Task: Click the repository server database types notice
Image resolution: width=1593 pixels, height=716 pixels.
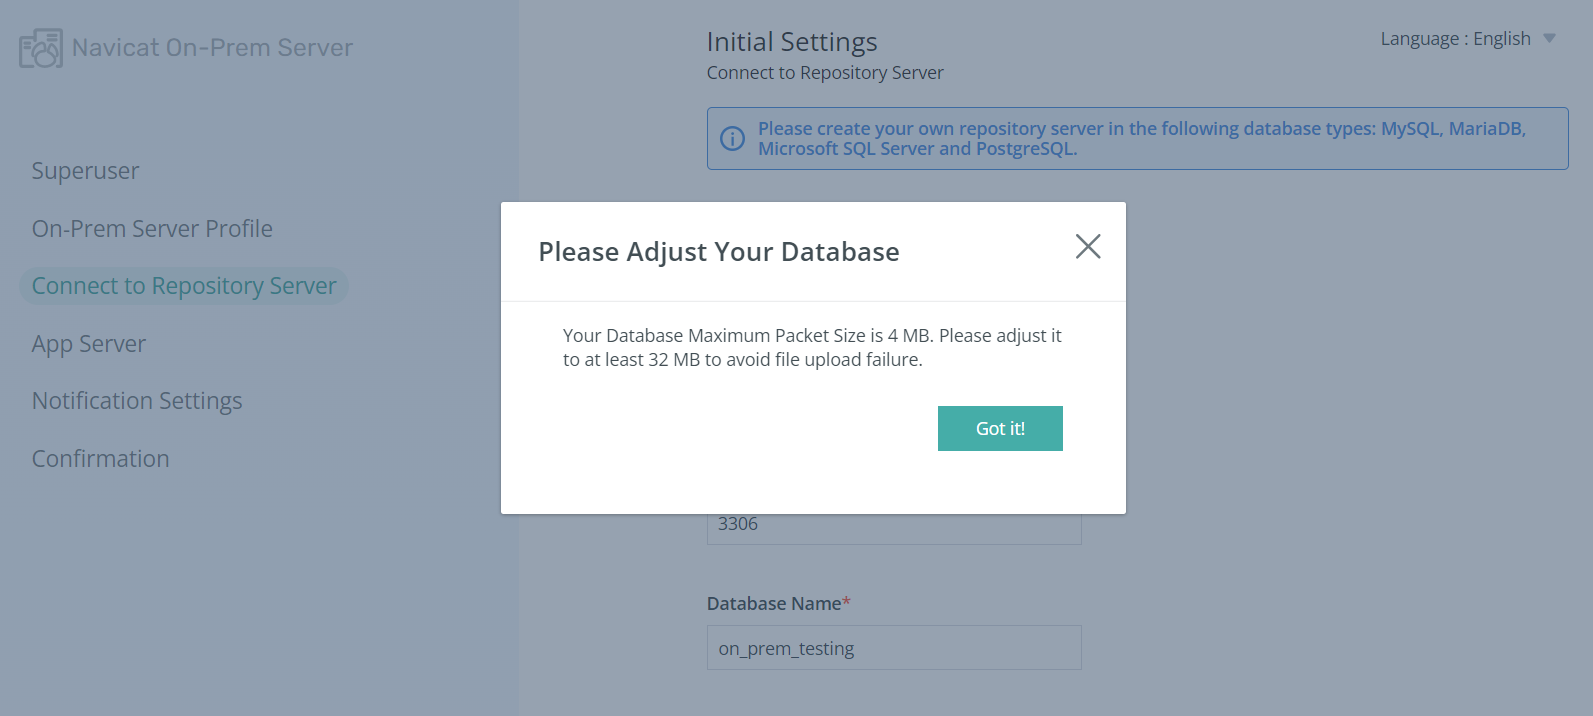Action: [x=1141, y=139]
